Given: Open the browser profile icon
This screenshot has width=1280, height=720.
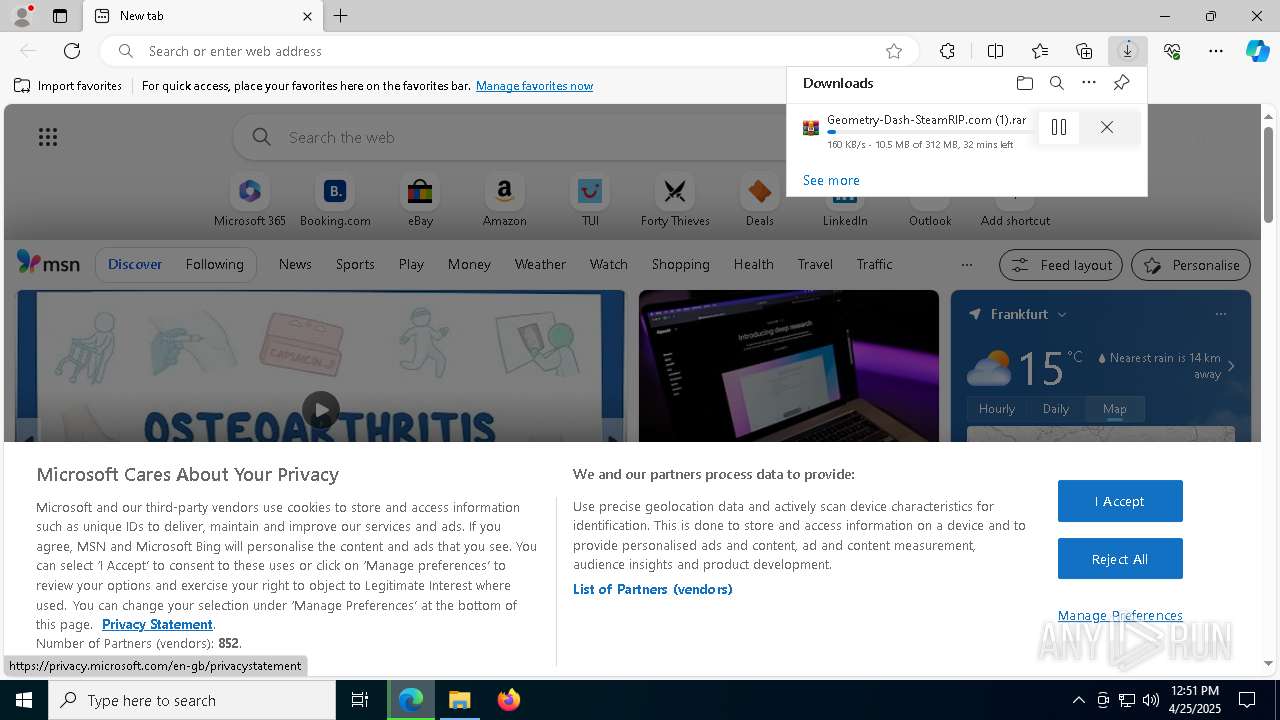Looking at the screenshot, I should click(x=22, y=16).
